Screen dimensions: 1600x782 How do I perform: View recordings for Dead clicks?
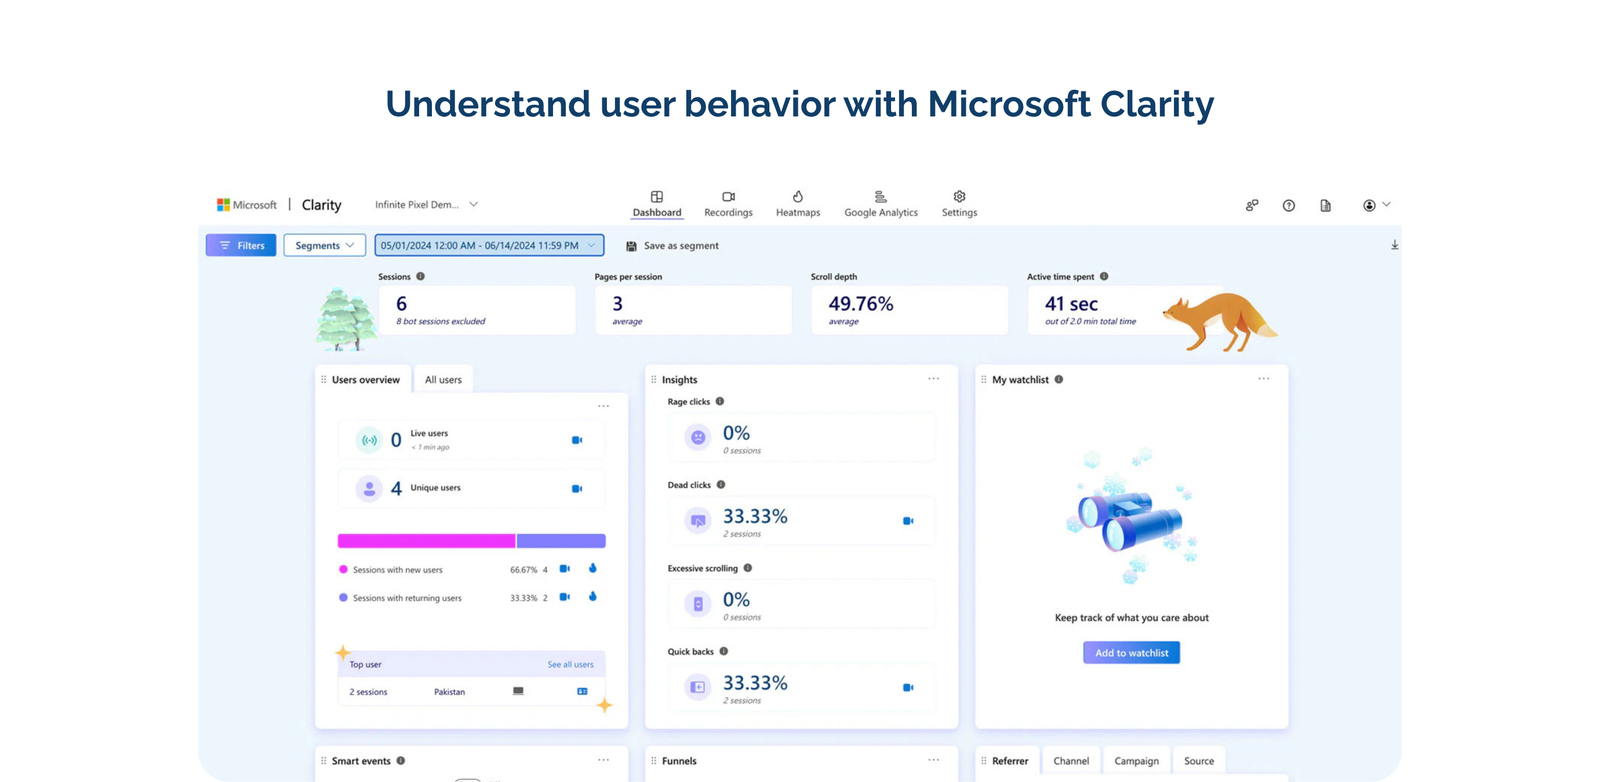908,521
